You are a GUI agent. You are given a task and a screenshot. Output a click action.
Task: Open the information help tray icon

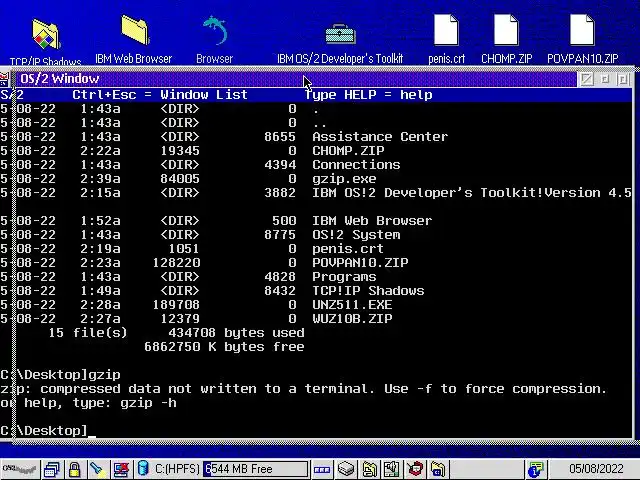pos(536,469)
